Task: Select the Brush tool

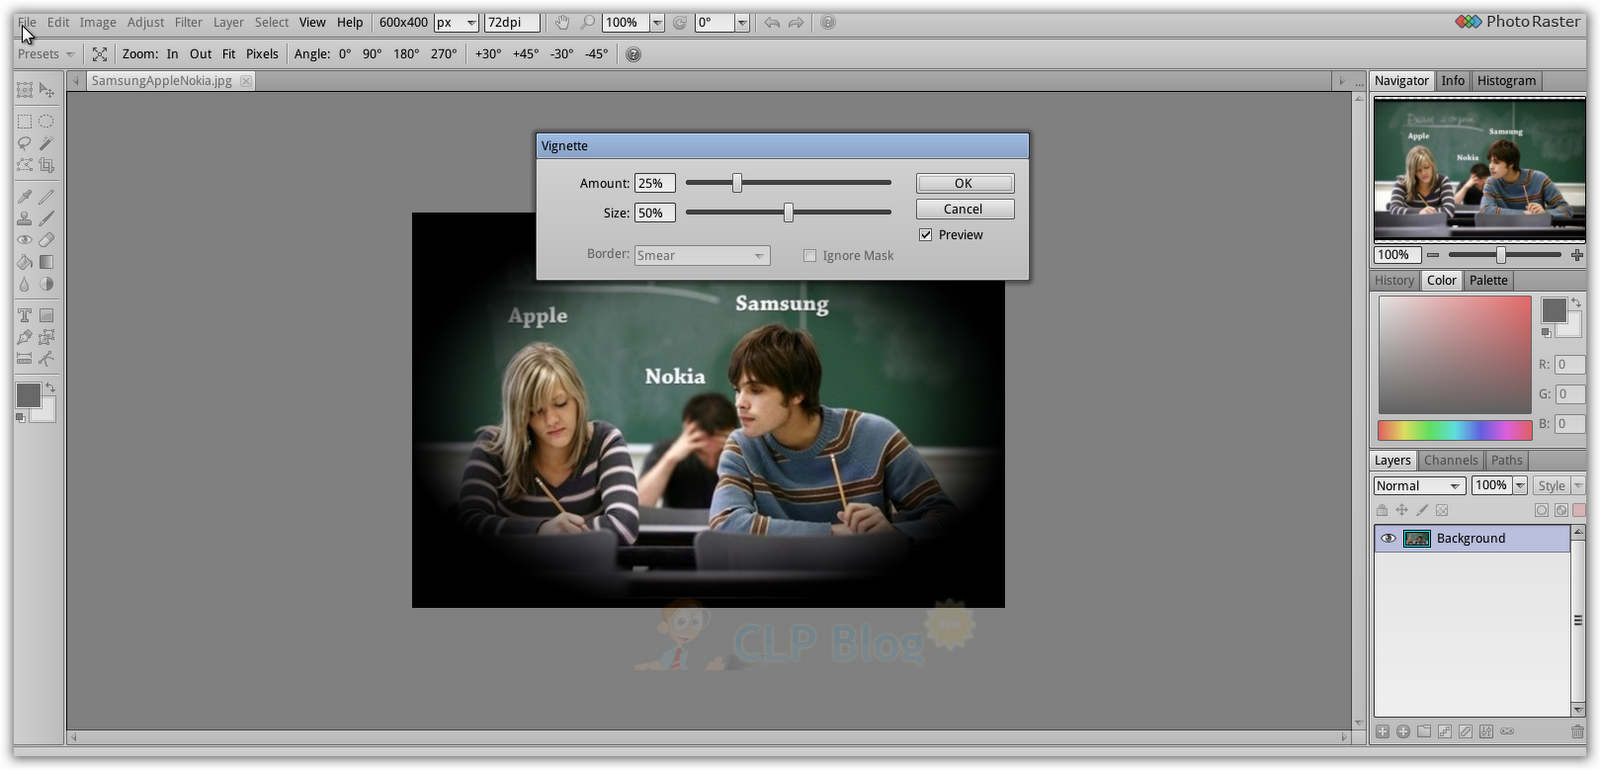Action: point(47,218)
